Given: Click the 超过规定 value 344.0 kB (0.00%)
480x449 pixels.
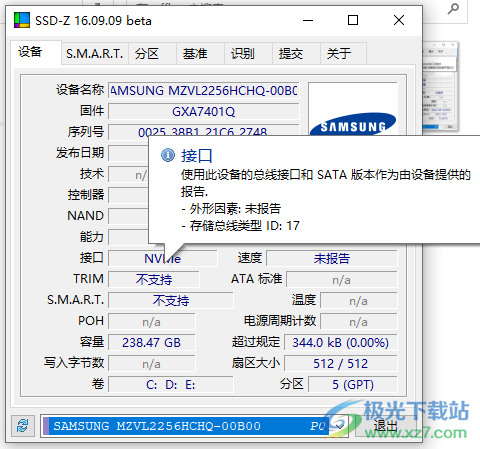Looking at the screenshot, I should coord(341,342).
